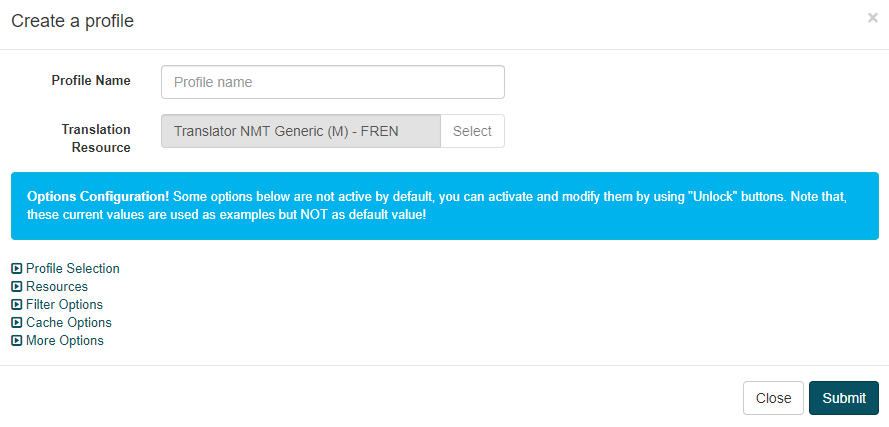
Task: Focus the Profile name text field
Action: 333,82
